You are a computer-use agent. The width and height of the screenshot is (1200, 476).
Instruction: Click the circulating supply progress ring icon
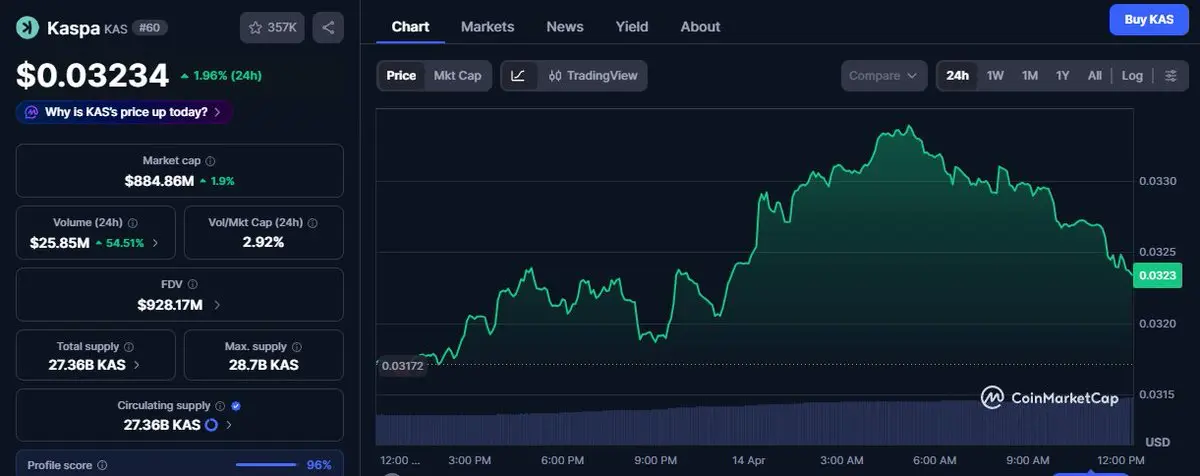tap(211, 425)
